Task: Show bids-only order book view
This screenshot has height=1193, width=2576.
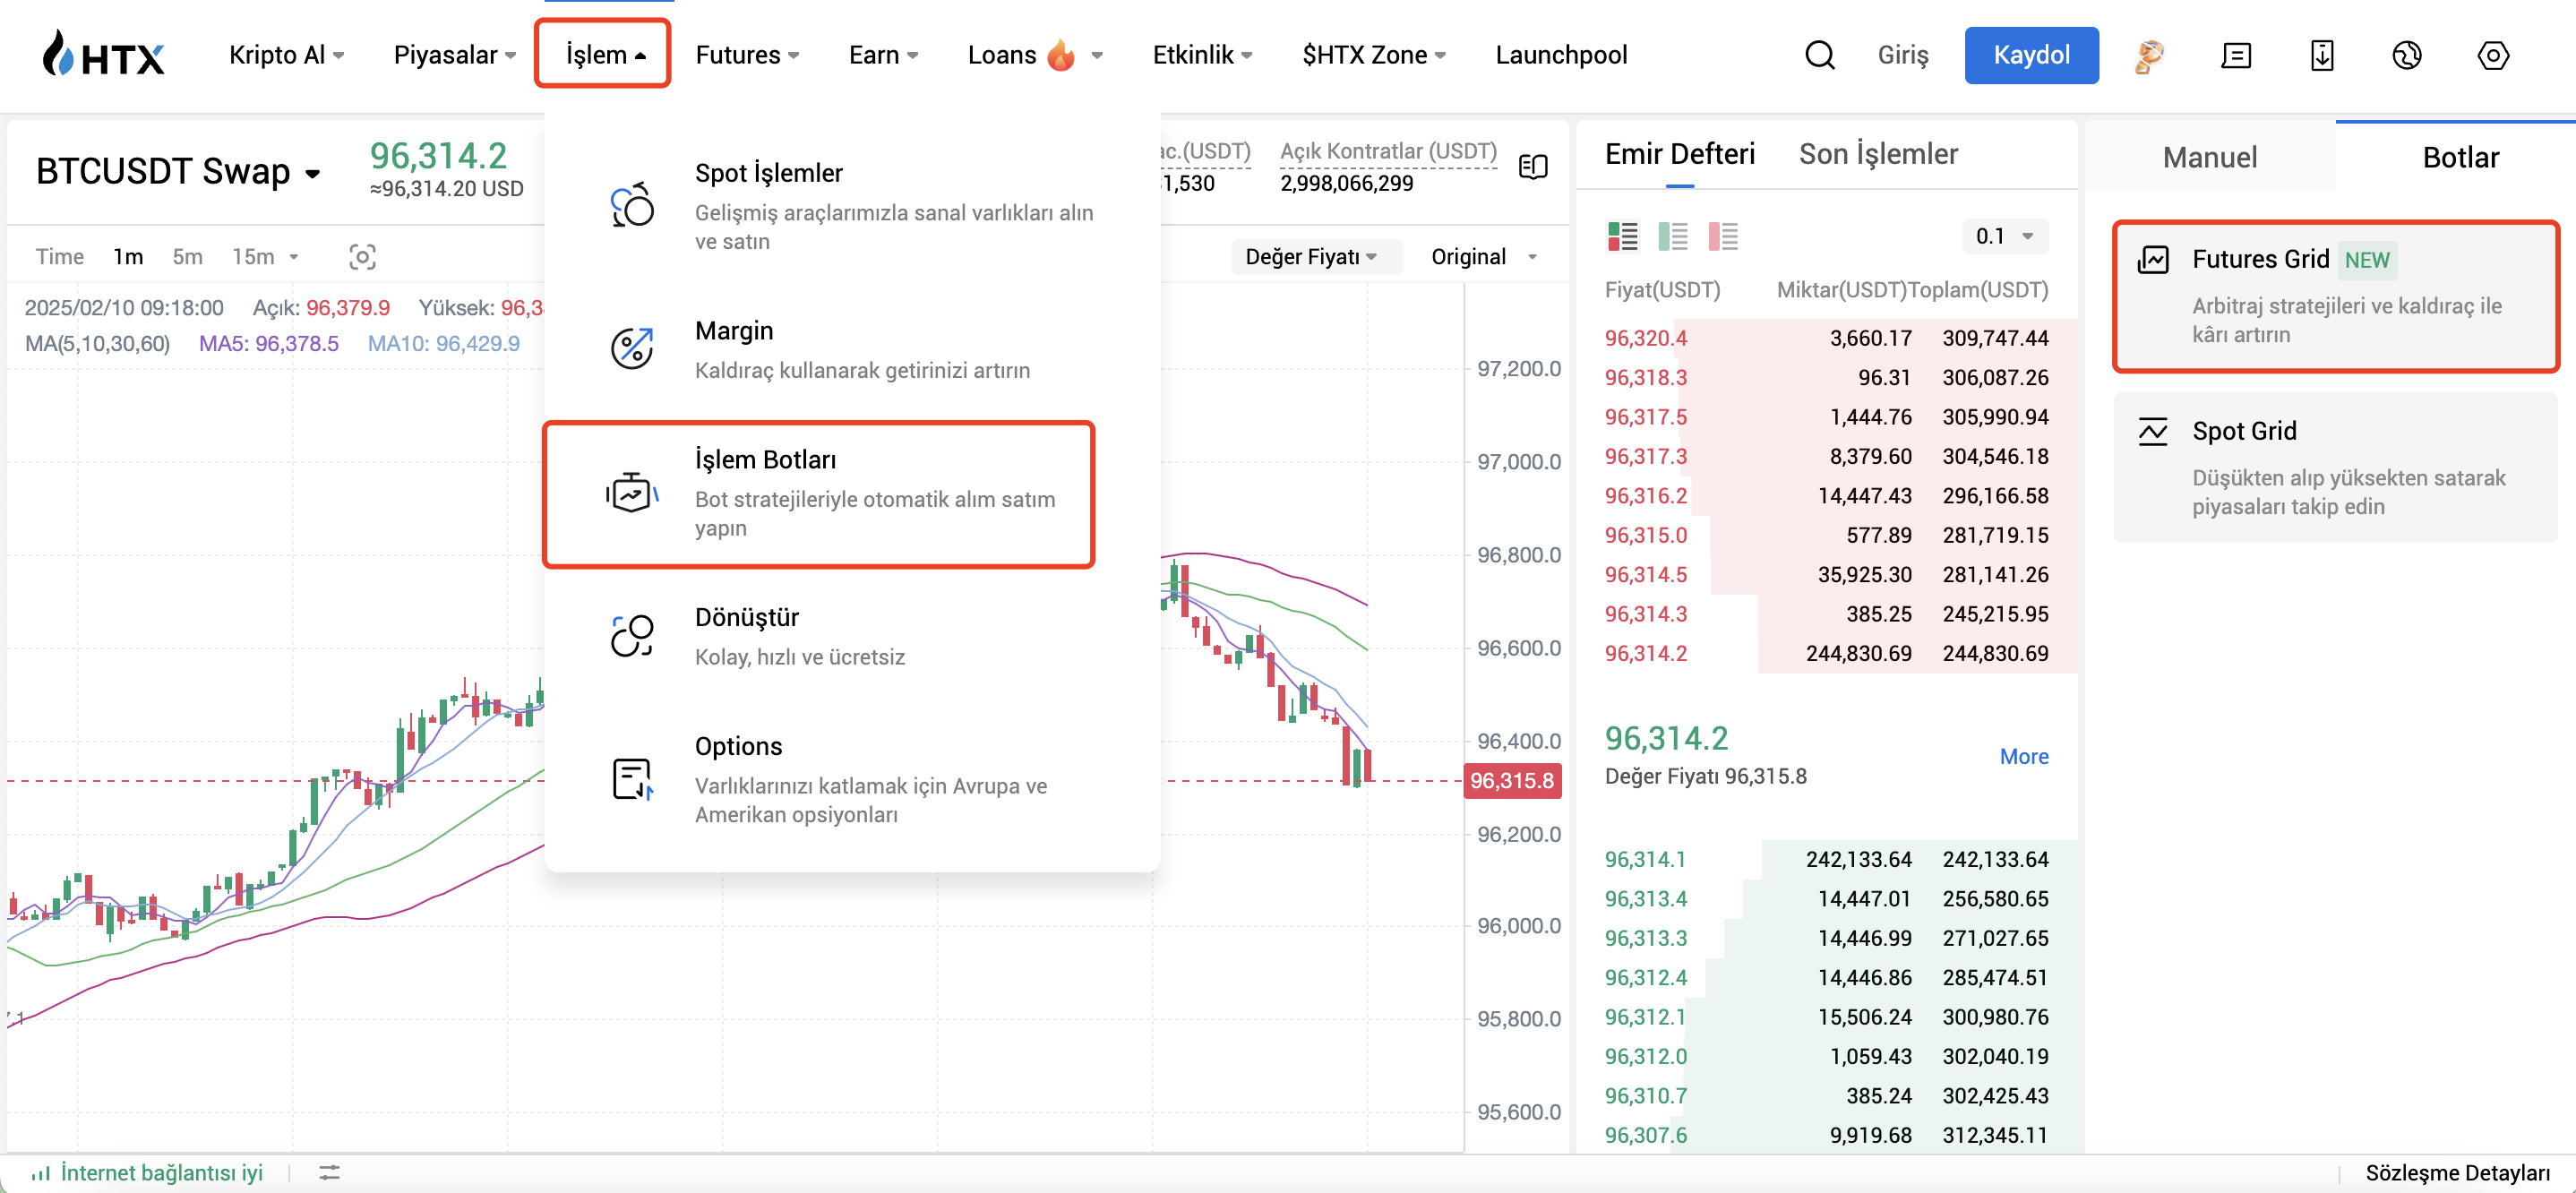Action: [x=1672, y=237]
